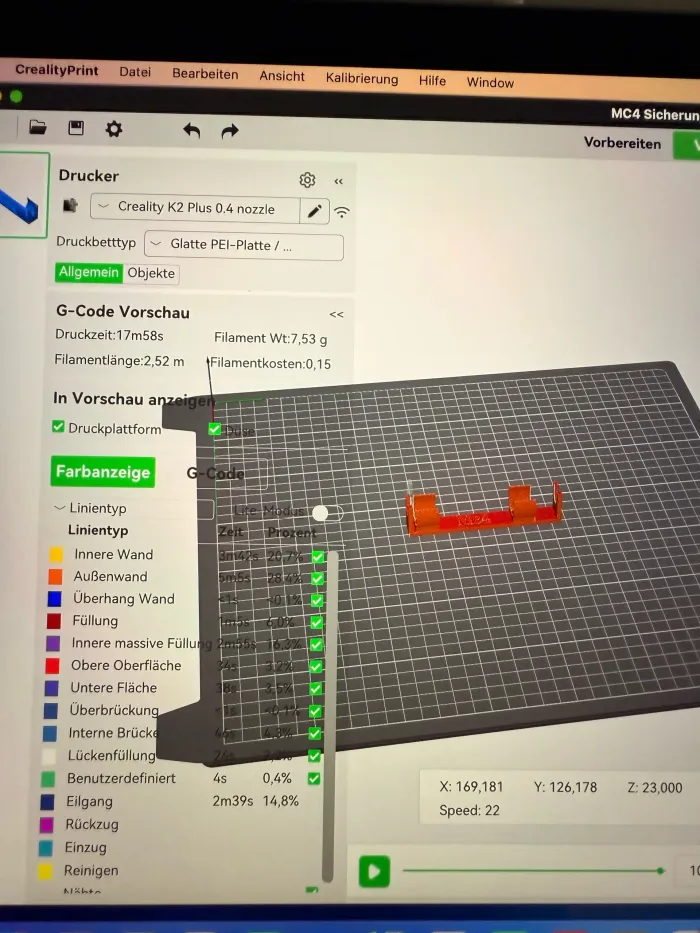The width and height of the screenshot is (700, 933).
Task: Collapse the Linientyp expander
Action: 60,509
